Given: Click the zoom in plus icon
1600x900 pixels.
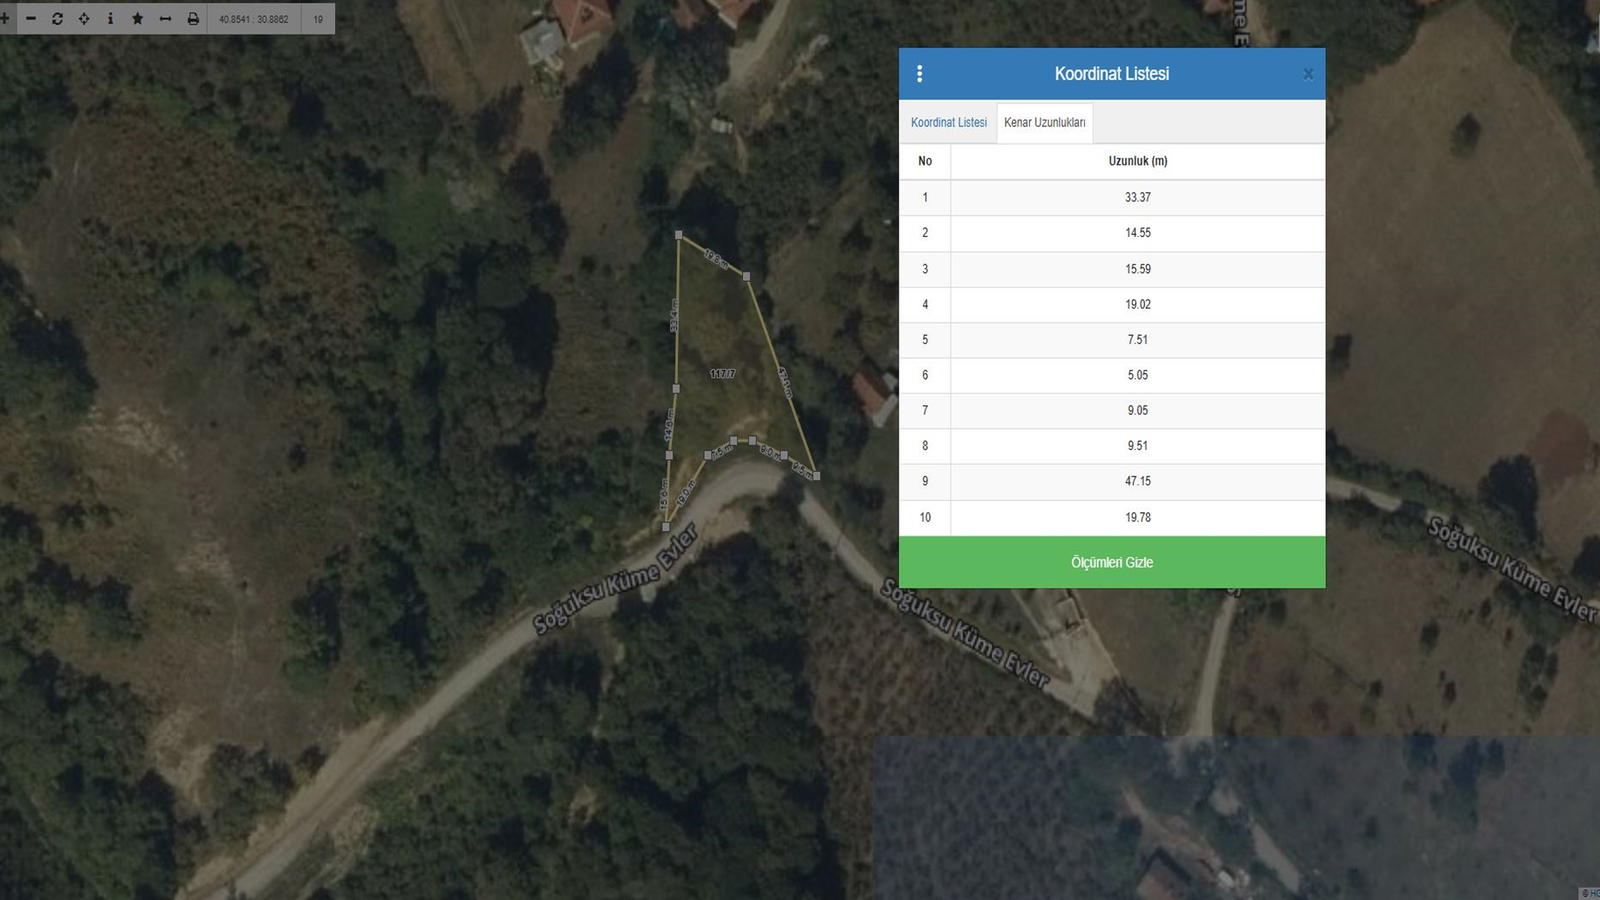Looking at the screenshot, I should point(5,18).
